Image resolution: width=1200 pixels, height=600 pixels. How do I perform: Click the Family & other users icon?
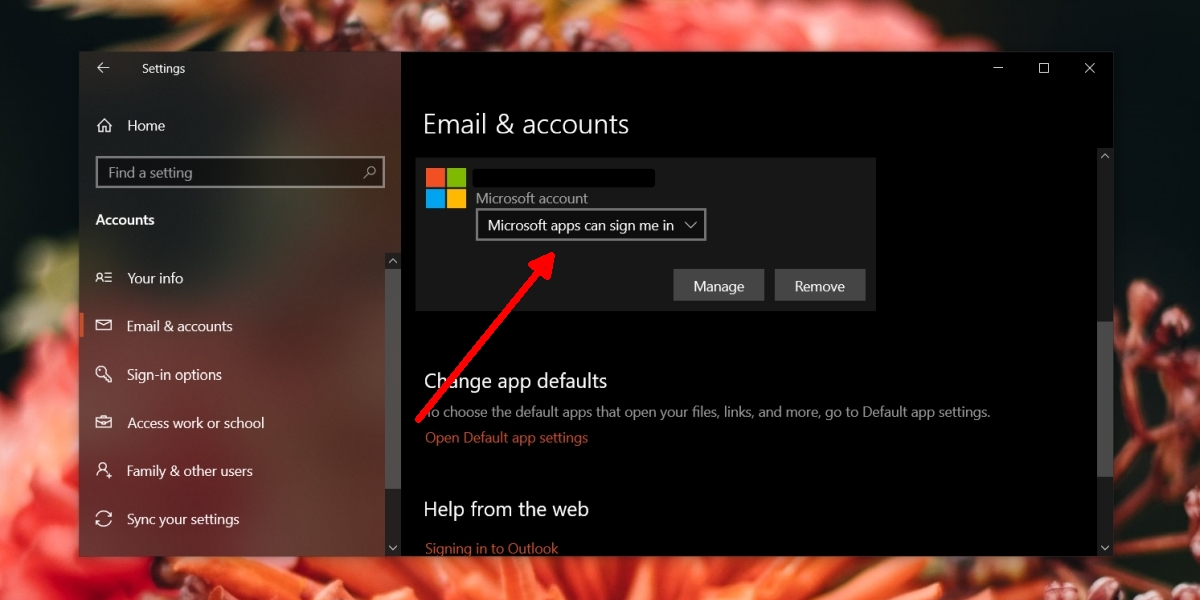[x=104, y=470]
